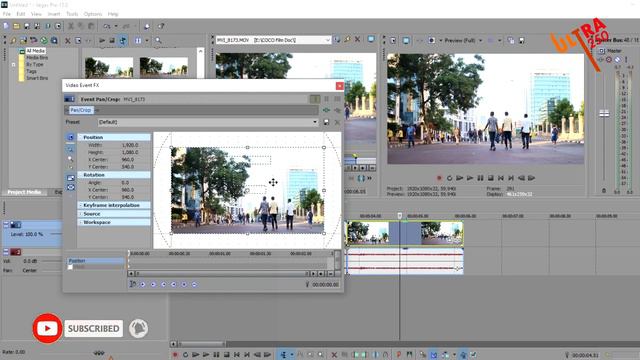Screen dimensions: 640x360
Task: Click the main timeline horizontal scrollbar
Action: tap(202, 344)
